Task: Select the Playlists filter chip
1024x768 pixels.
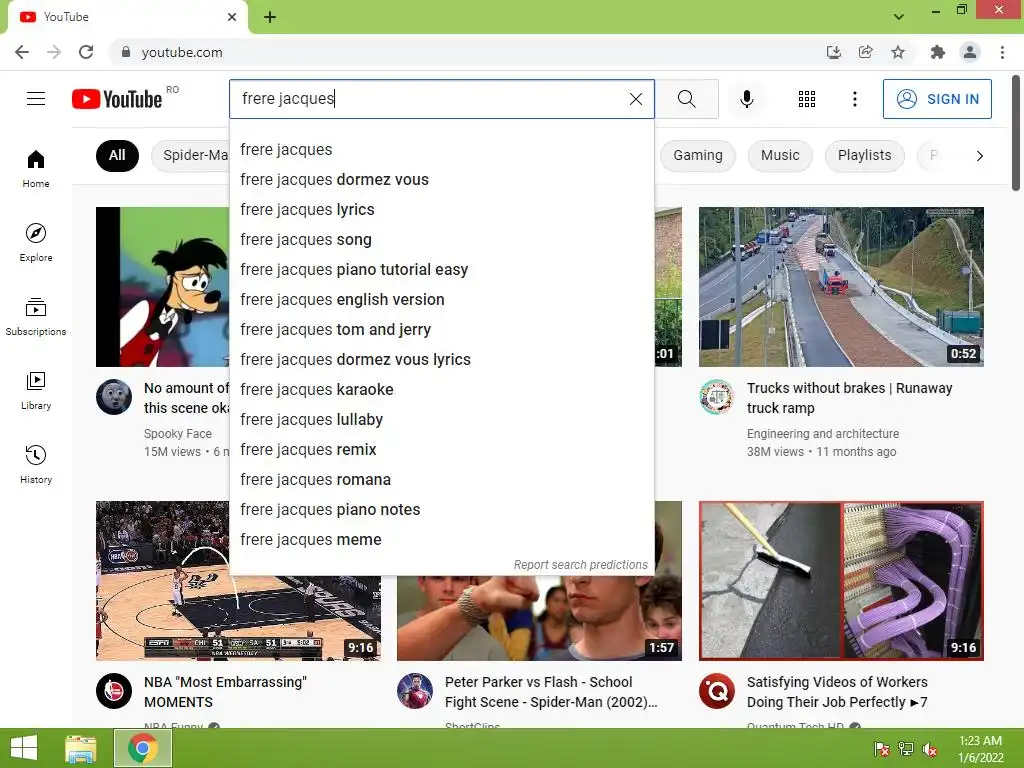Action: coord(864,155)
